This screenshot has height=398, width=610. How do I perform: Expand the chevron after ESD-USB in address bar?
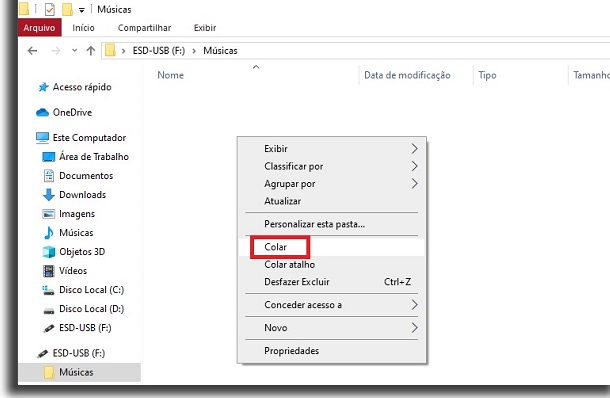(194, 51)
